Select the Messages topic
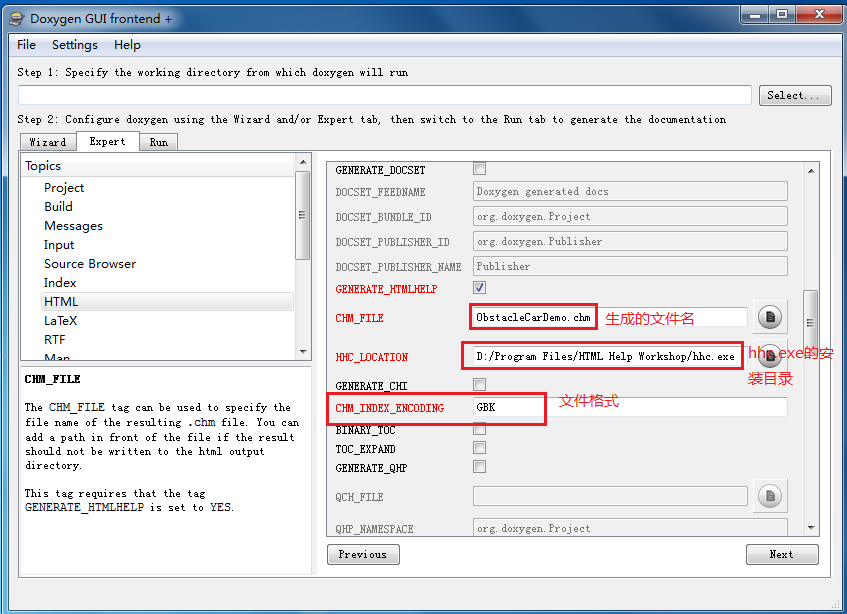Screen dimensions: 847x614 pos(73,226)
